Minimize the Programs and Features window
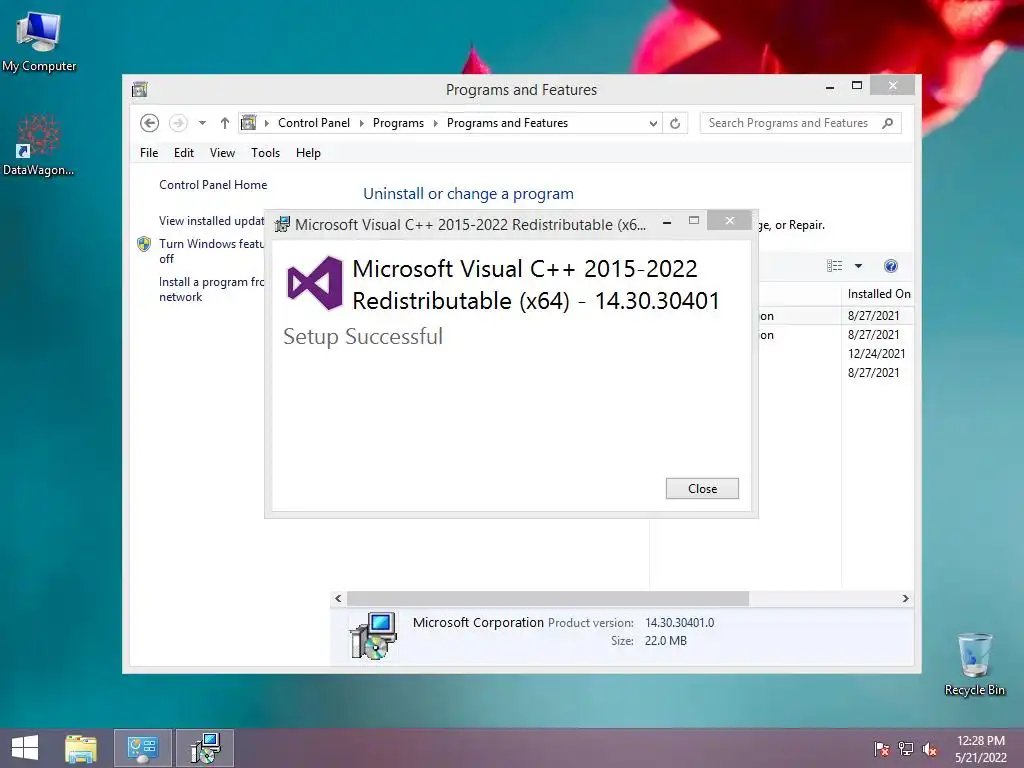 830,86
